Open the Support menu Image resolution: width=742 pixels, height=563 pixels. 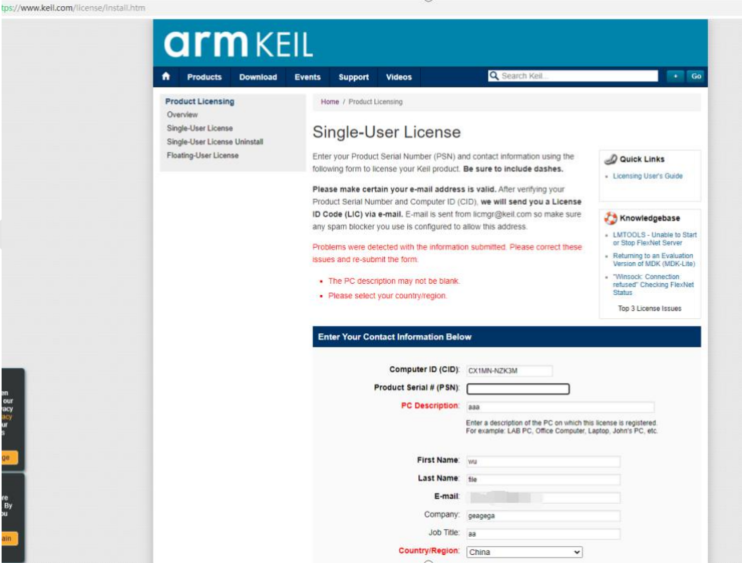[x=353, y=77]
